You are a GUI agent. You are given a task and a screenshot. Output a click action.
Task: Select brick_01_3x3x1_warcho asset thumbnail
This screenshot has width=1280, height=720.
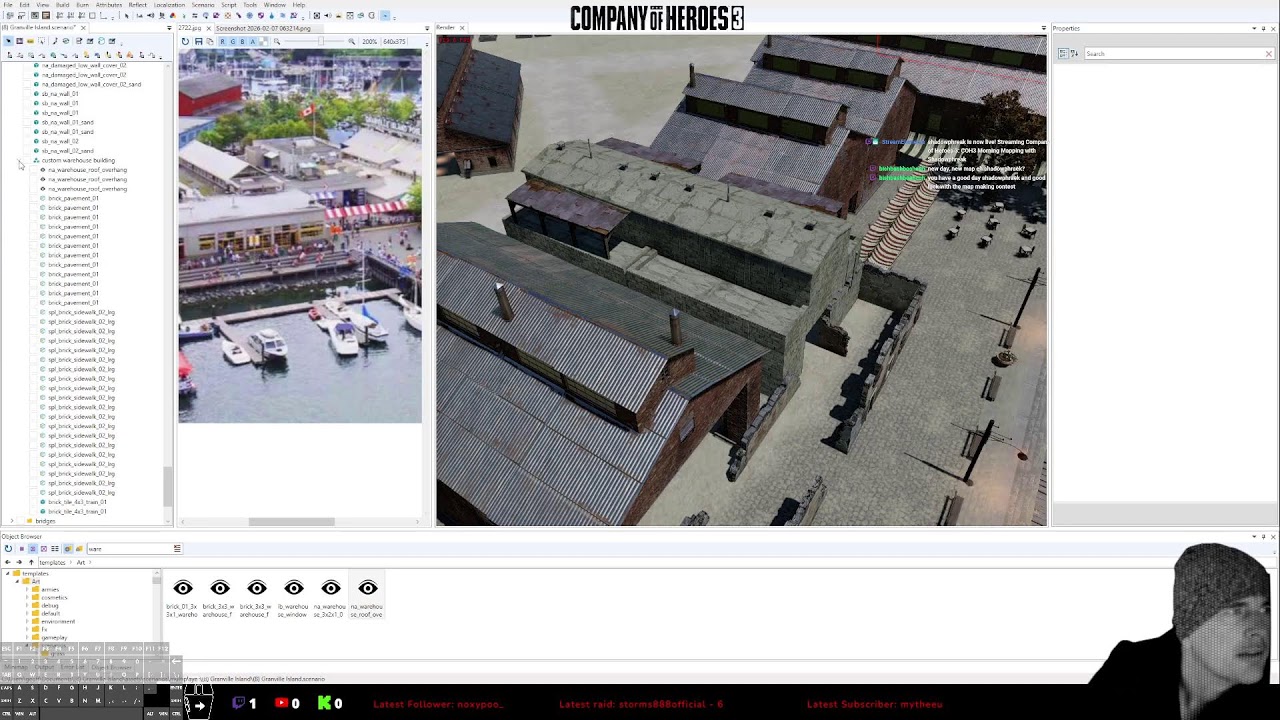[183, 596]
